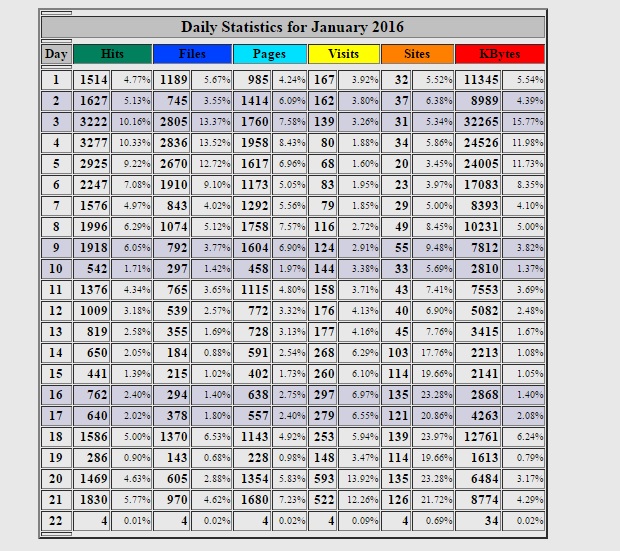Click Visits value 593 on day 20
Viewport: 620px width, 551px height.
322,478
